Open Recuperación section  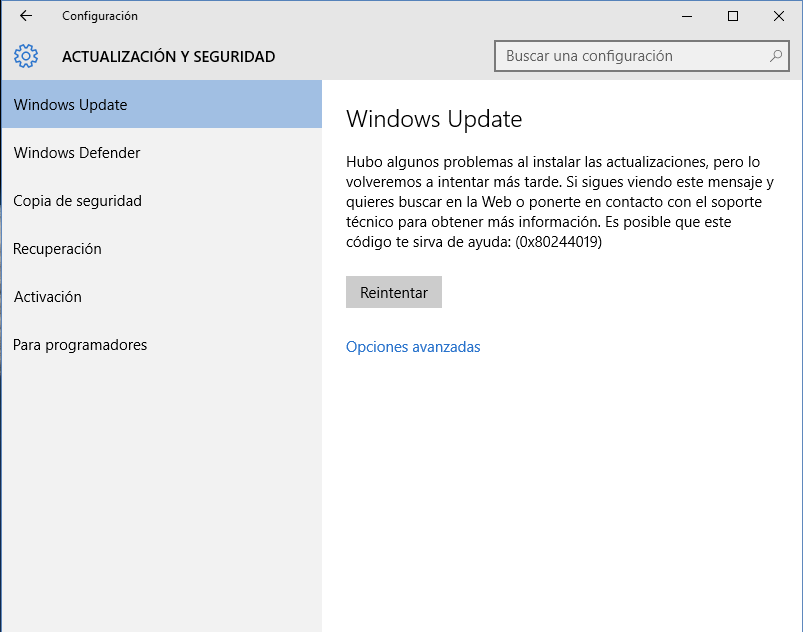coord(162,249)
